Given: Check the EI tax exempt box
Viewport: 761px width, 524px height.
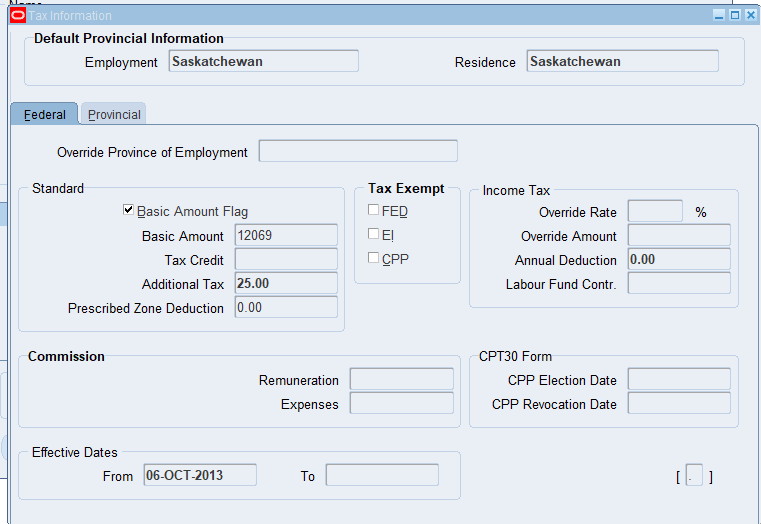Looking at the screenshot, I should coord(373,234).
